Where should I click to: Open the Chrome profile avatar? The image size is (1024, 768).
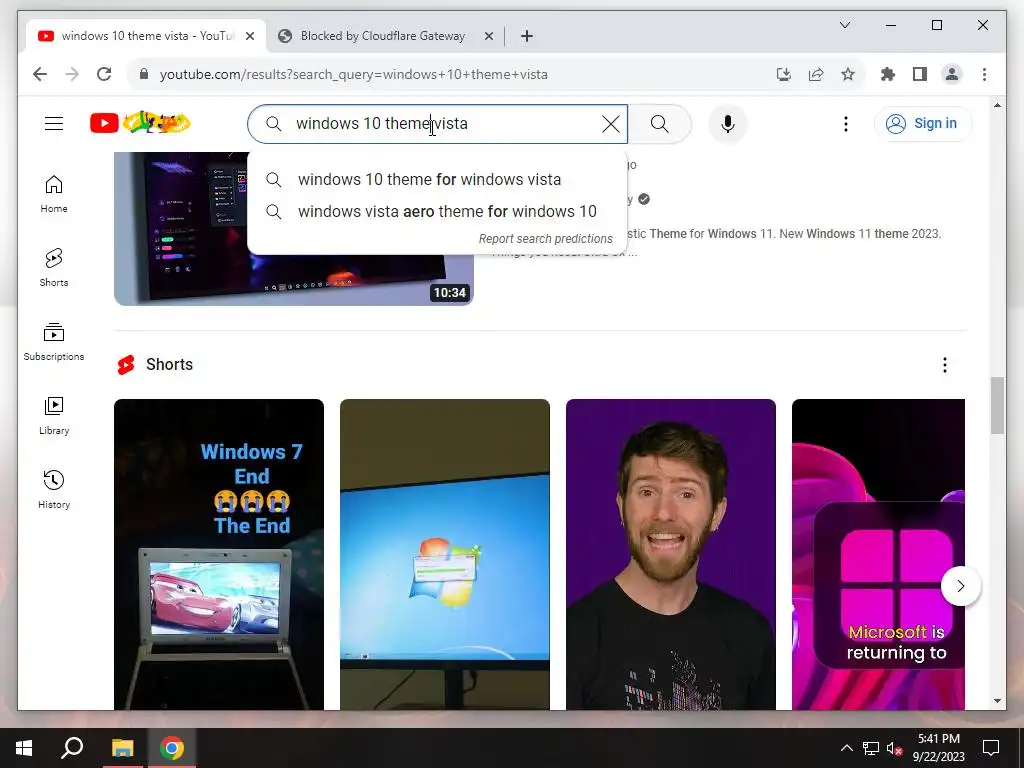(x=952, y=74)
